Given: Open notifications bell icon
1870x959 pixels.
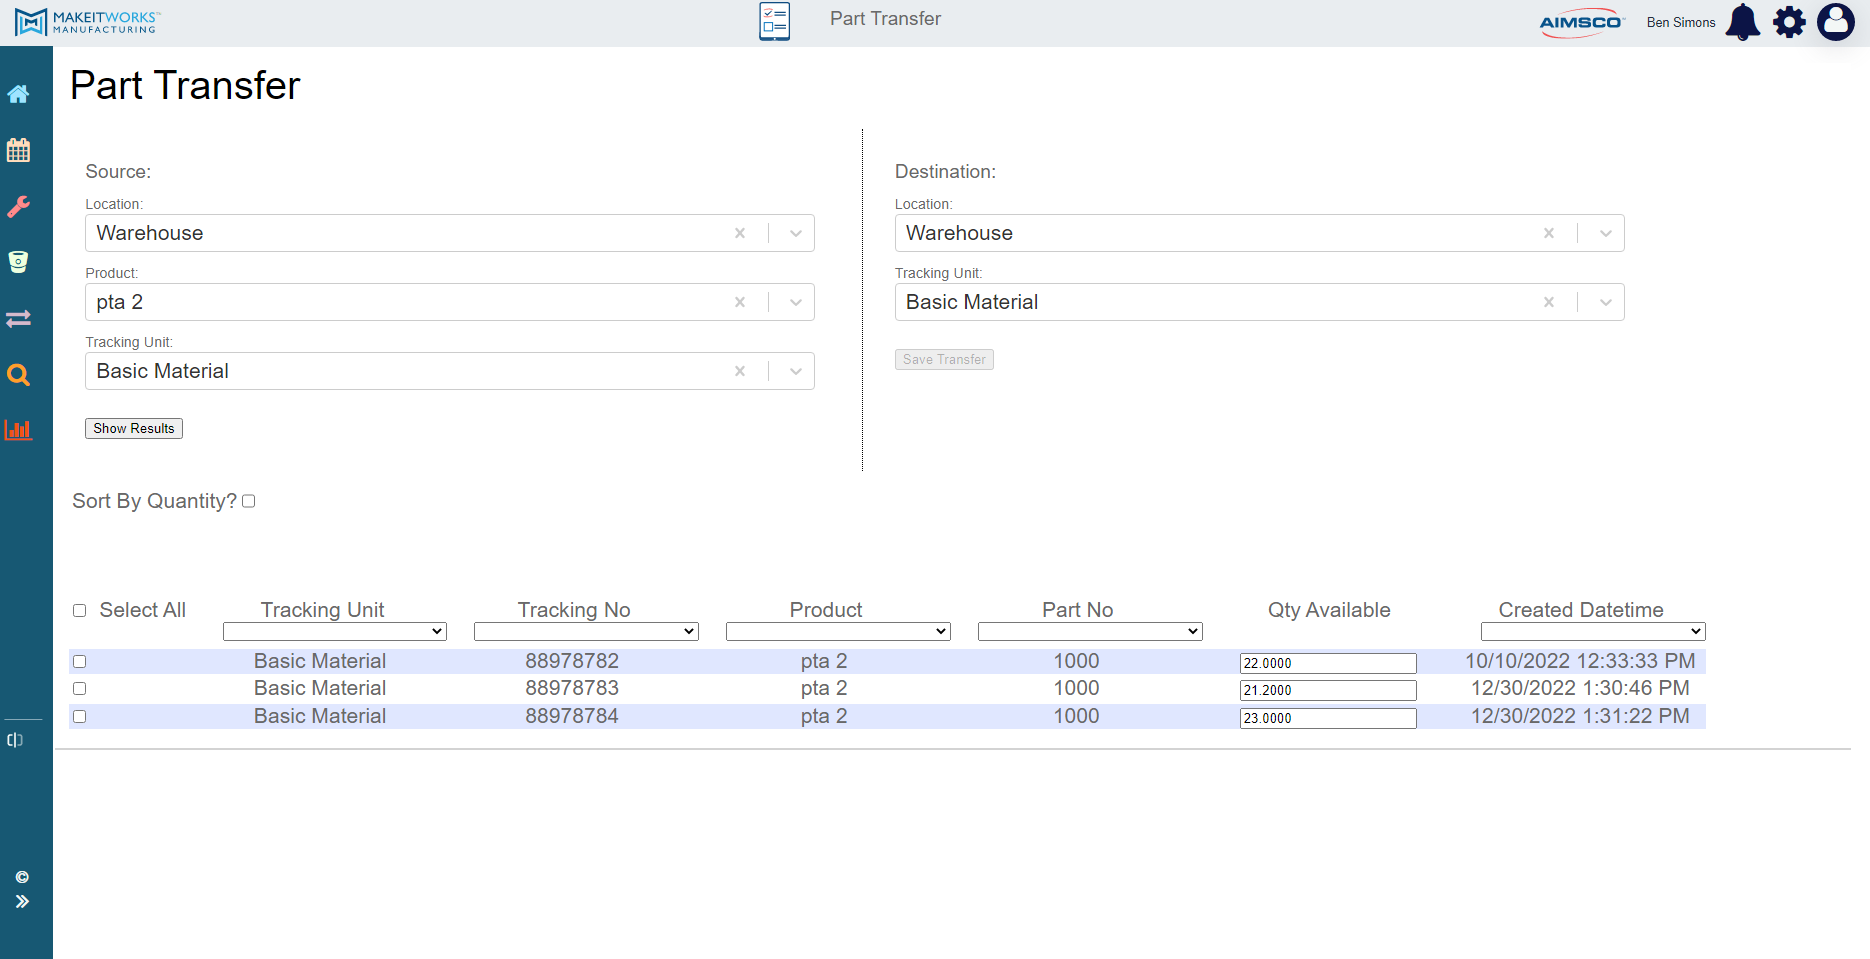Looking at the screenshot, I should tap(1743, 22).
